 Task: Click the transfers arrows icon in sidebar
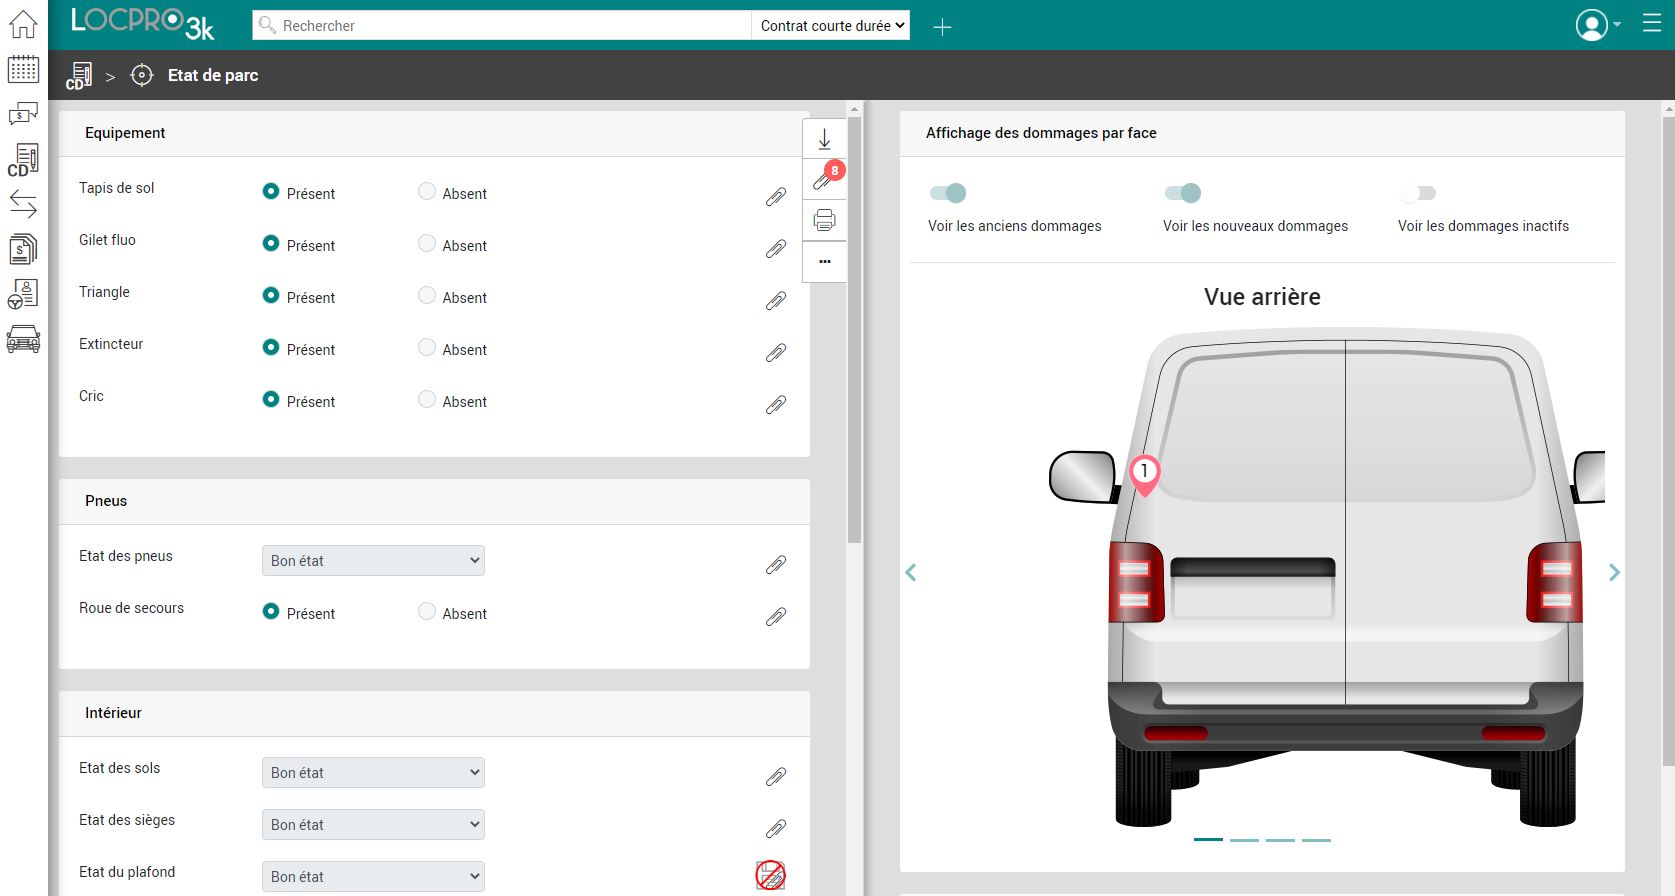[x=23, y=205]
